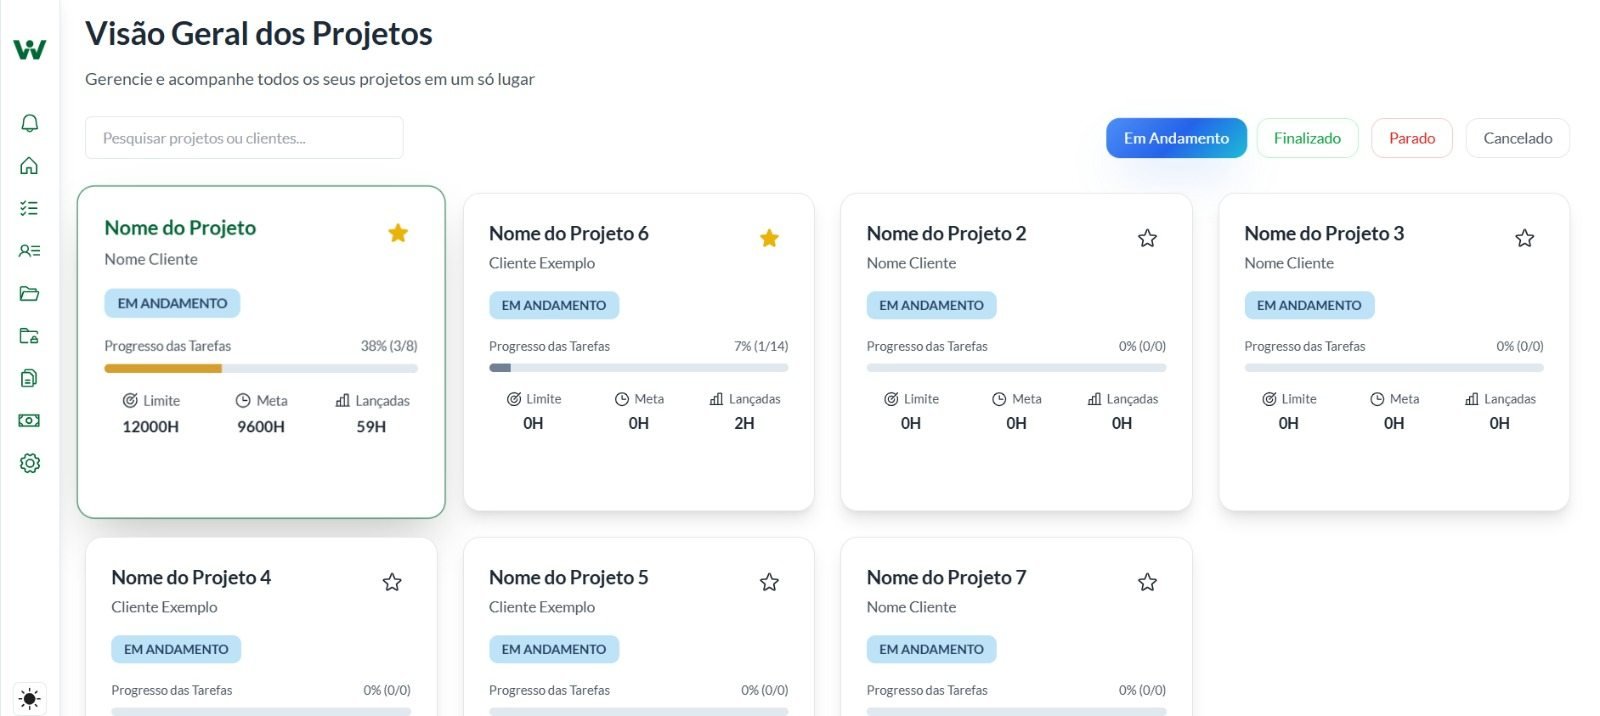Open settings gear in sidebar
Image resolution: width=1600 pixels, height=716 pixels.
pyautogui.click(x=29, y=463)
